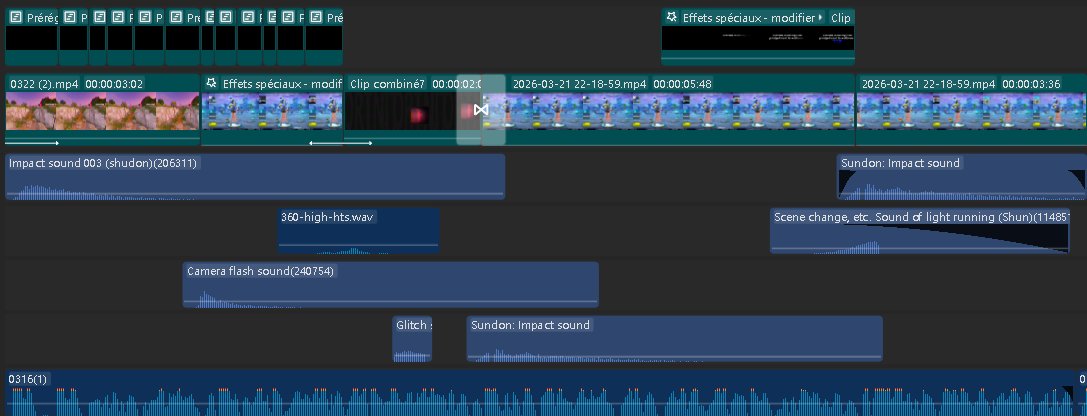The width and height of the screenshot is (1087, 416).
Task: Select the Sundon: Impact sound clip beside Glitch
Action: point(675,339)
